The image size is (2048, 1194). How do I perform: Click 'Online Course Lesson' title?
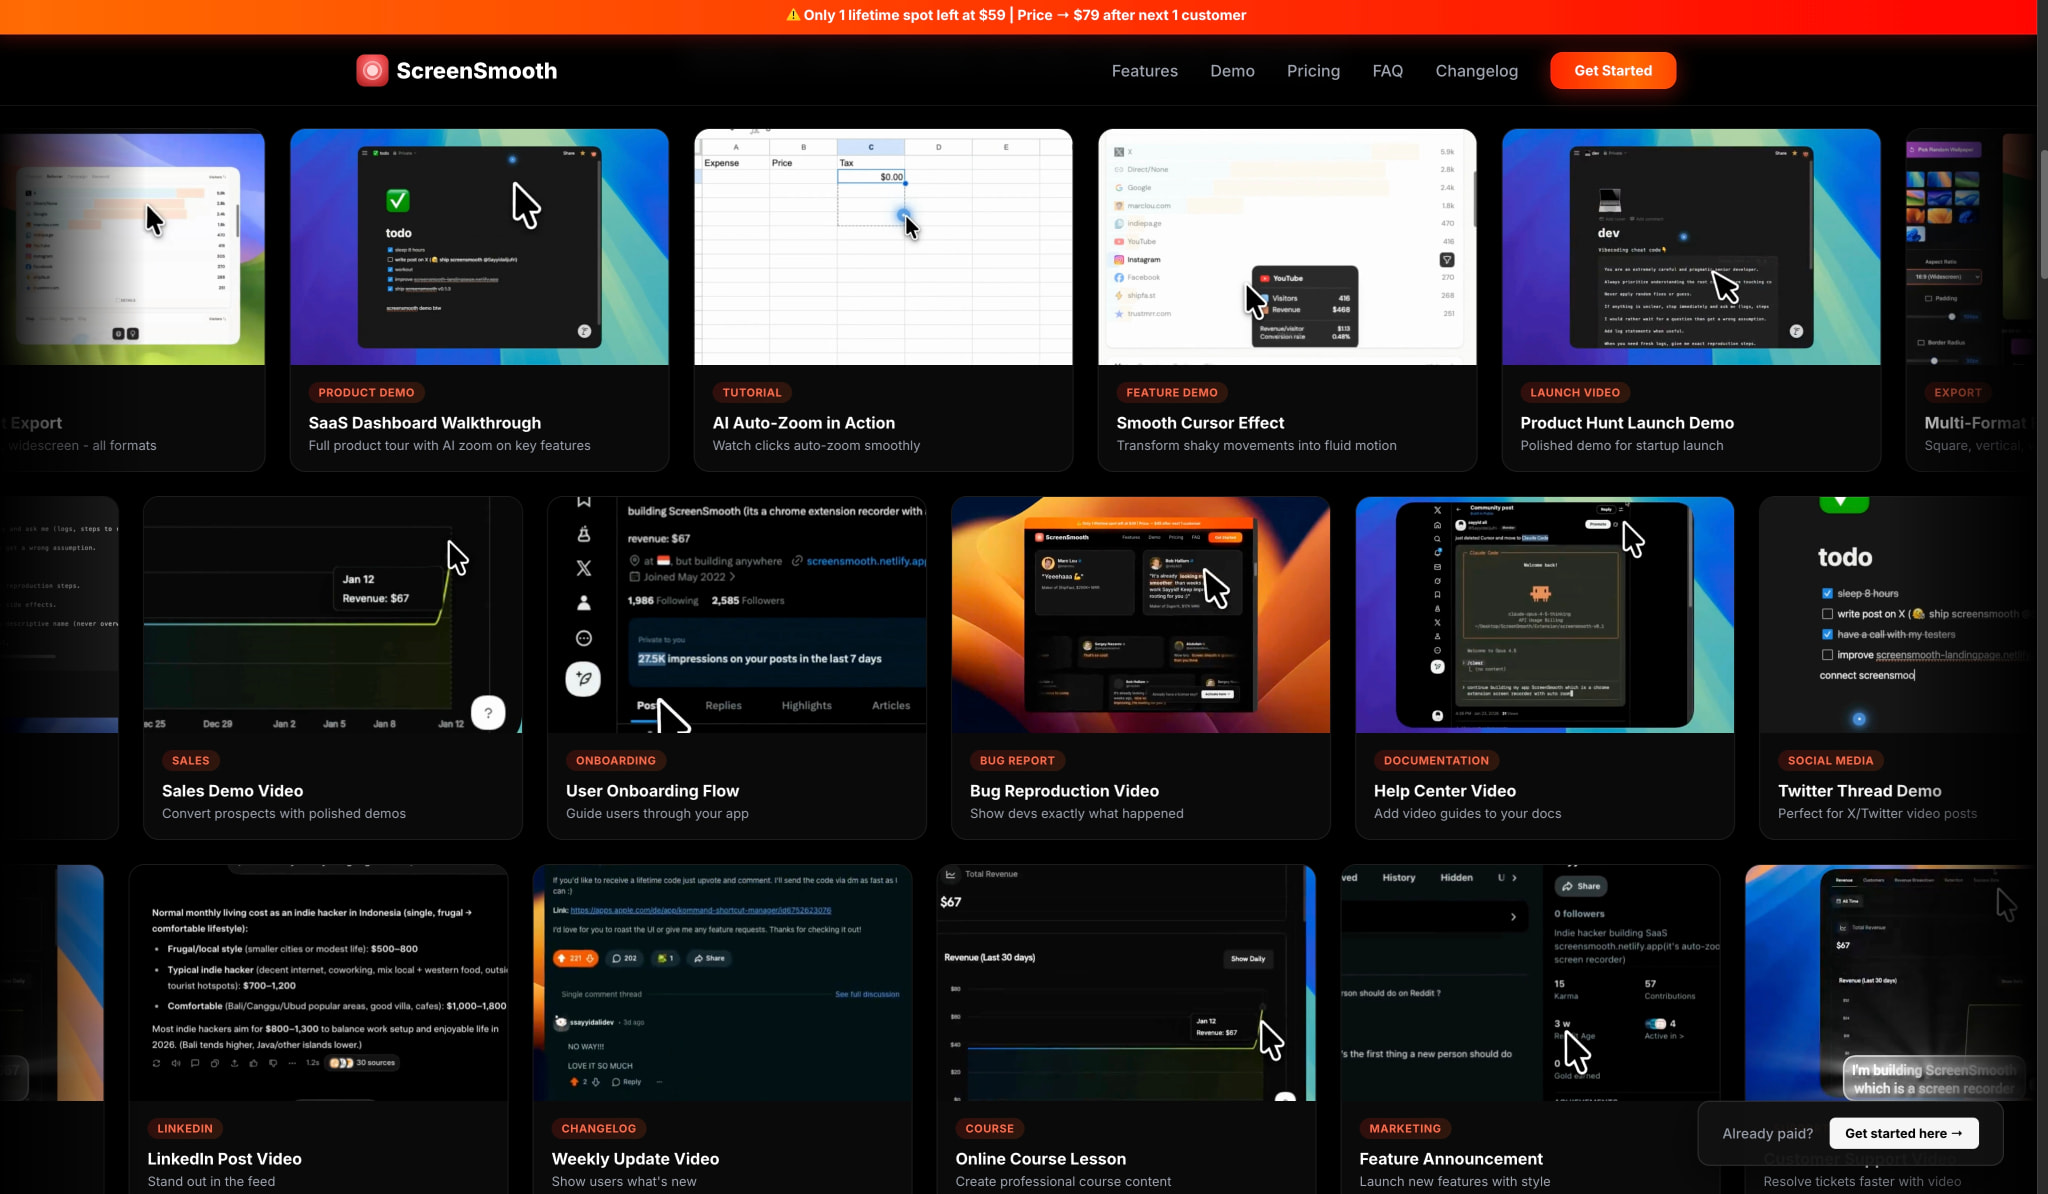[1040, 1159]
